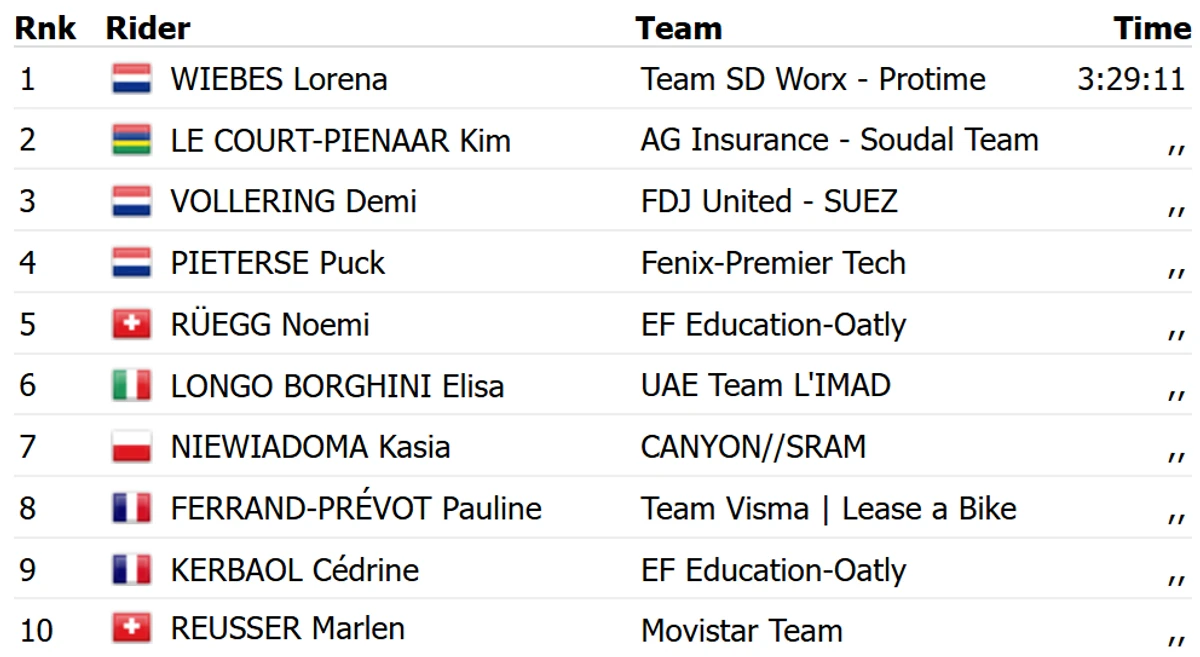
Task: Open Movistar Team page
Action: tap(742, 631)
